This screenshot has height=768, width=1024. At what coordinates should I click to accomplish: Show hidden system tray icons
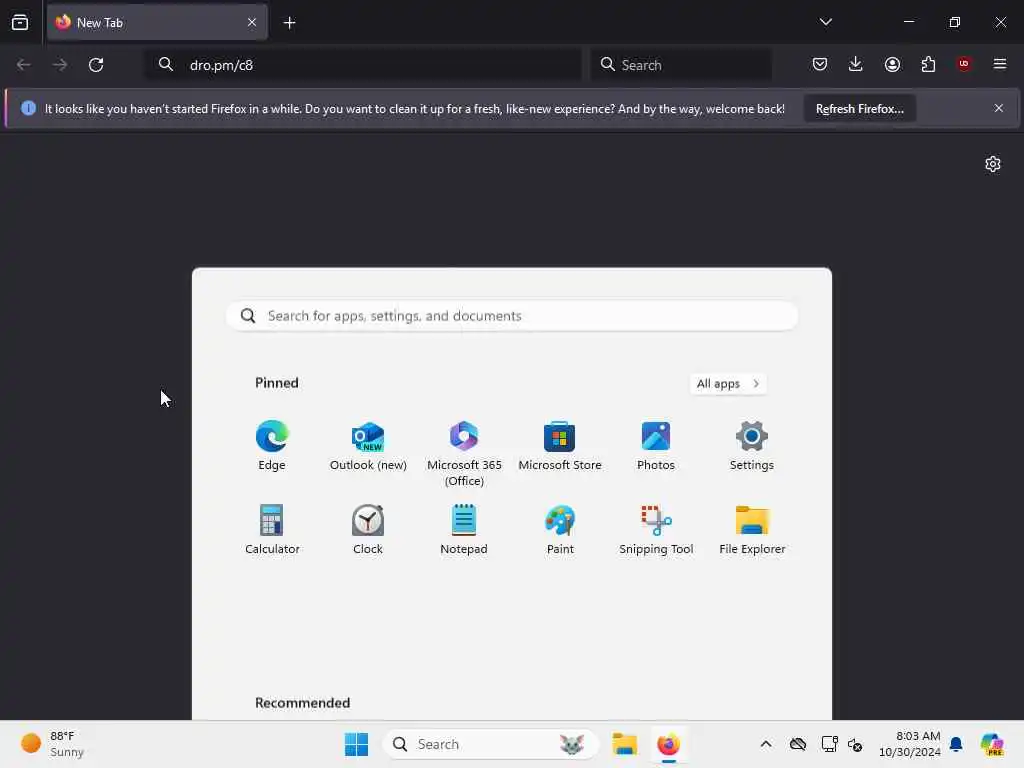click(x=766, y=744)
